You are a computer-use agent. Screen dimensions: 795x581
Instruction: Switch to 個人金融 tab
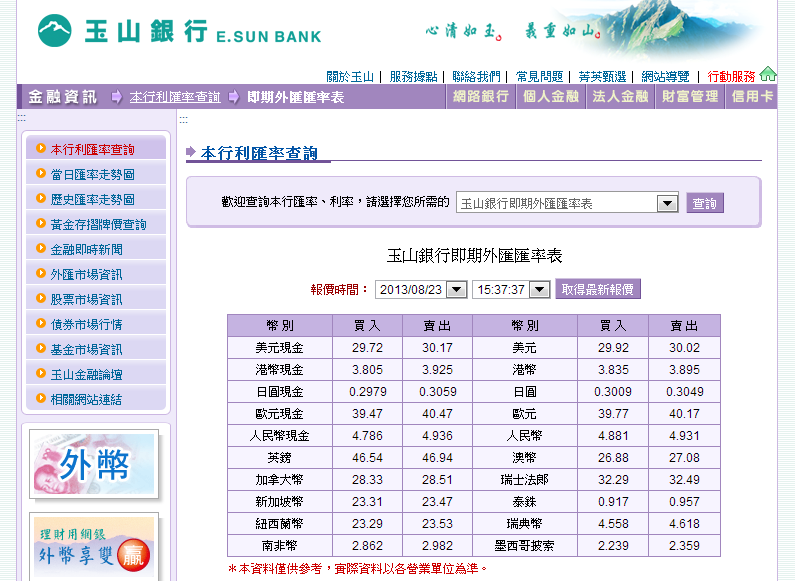551,96
